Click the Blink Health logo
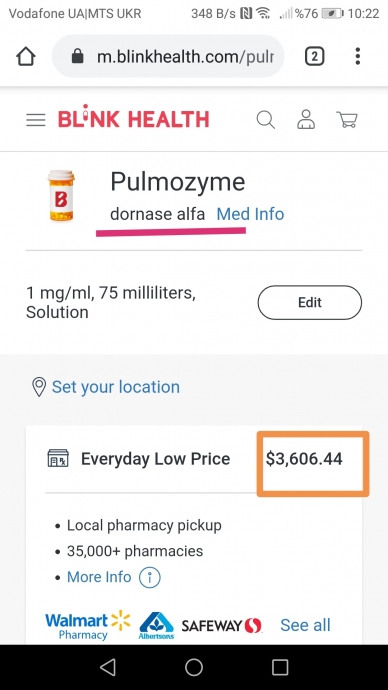Screen dimensions: 388x690 pyautogui.click(x=133, y=119)
